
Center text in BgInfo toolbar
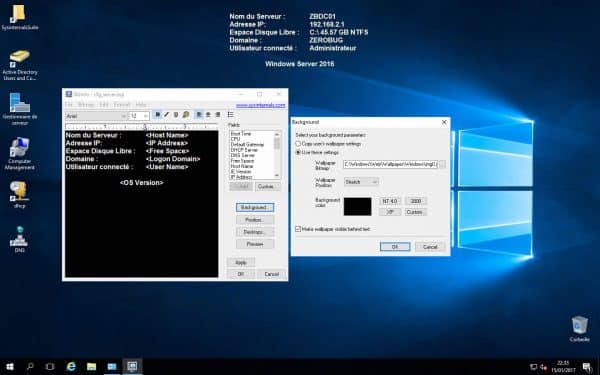pyautogui.click(x=208, y=115)
